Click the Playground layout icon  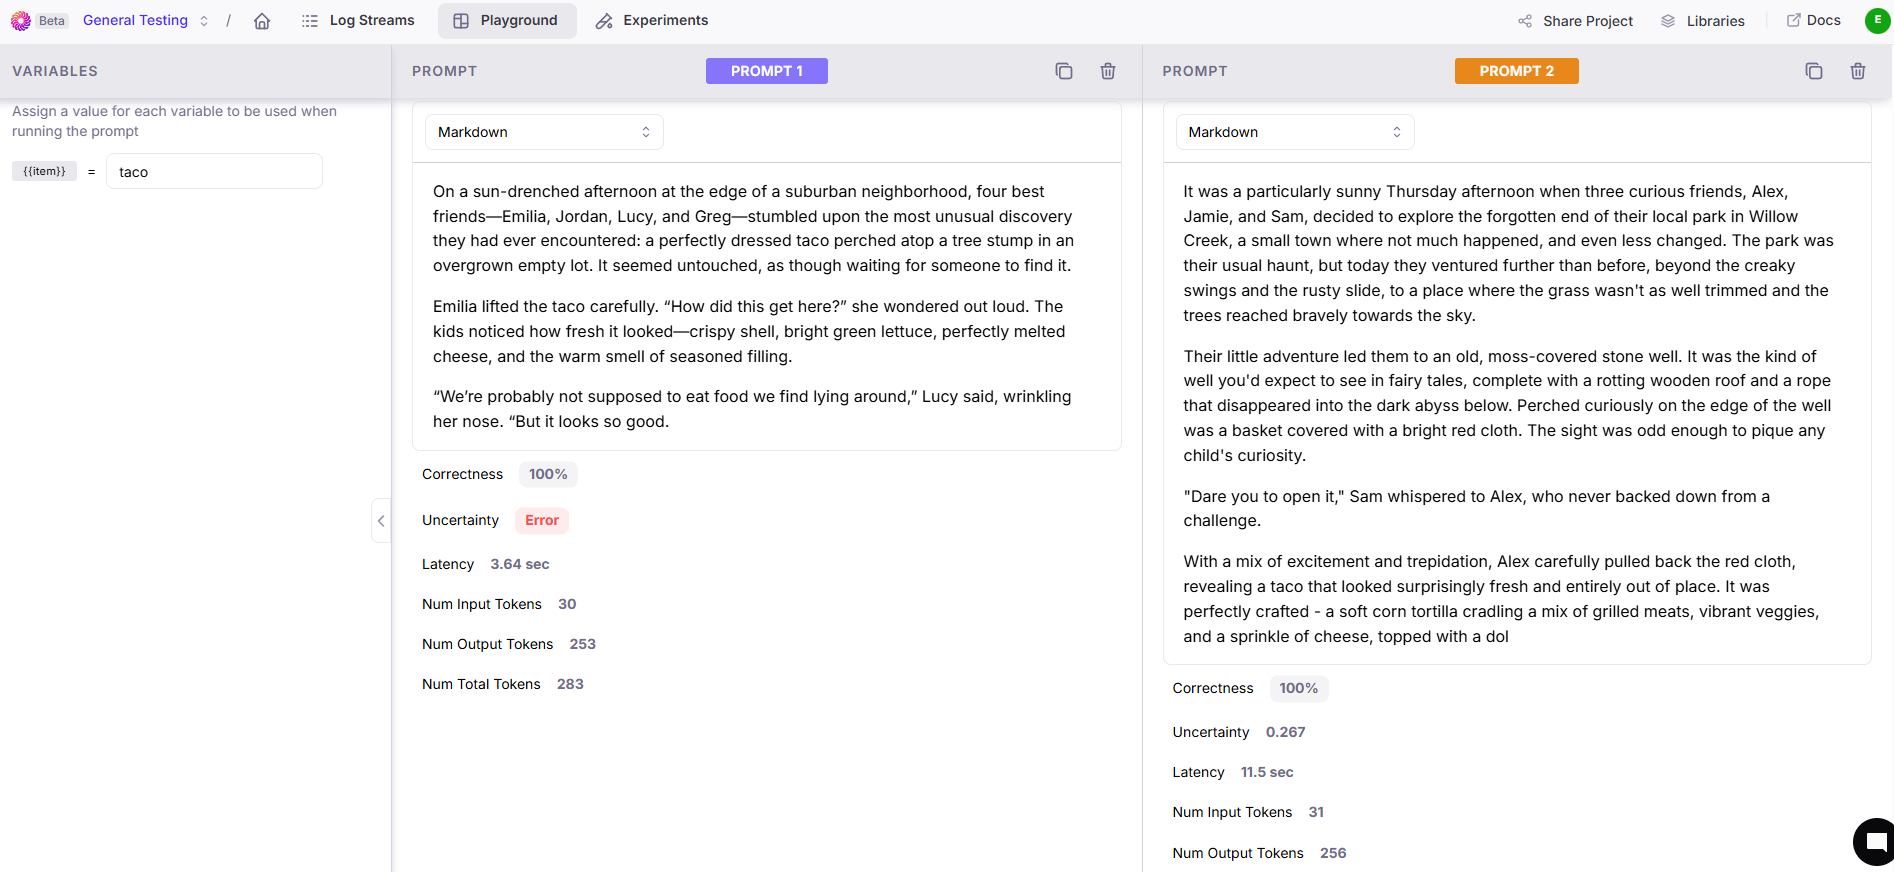[461, 21]
